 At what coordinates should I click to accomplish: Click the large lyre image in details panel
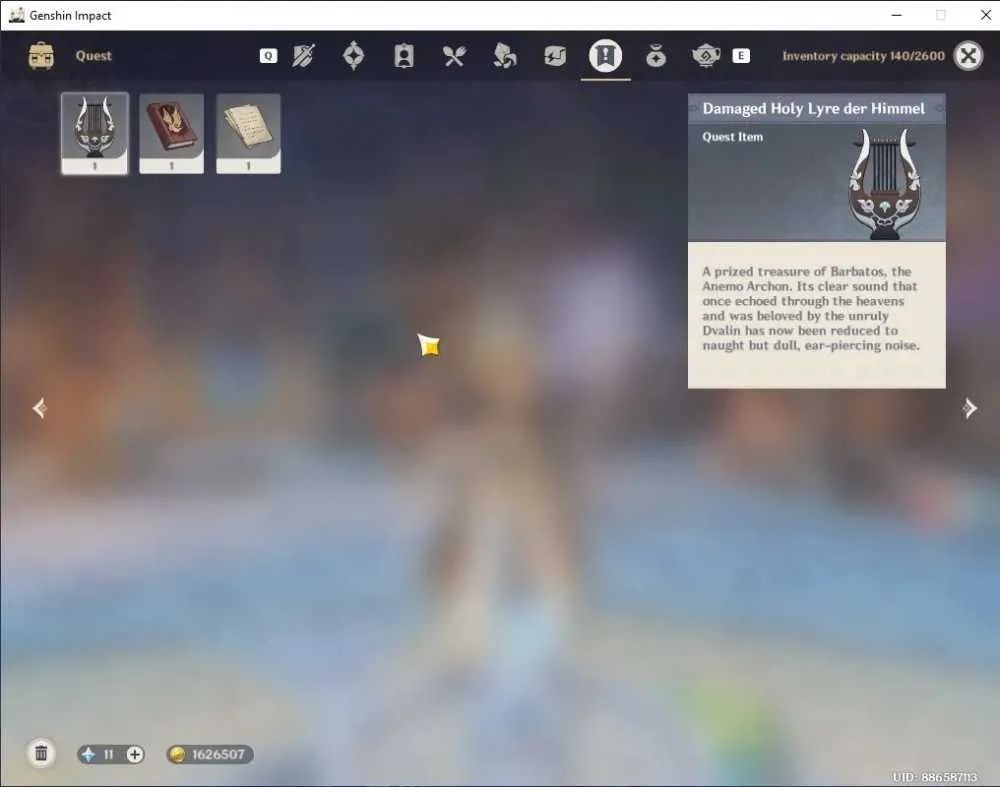pyautogui.click(x=883, y=184)
